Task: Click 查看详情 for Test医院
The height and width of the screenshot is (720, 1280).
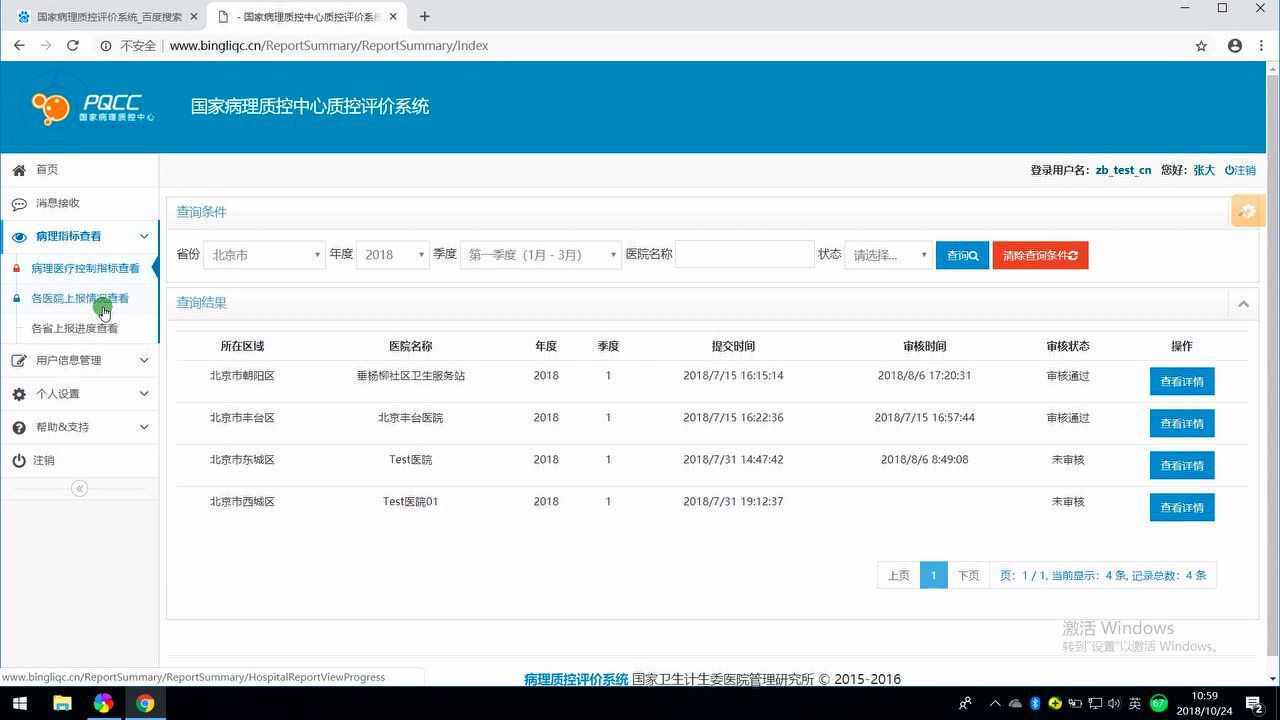Action: pyautogui.click(x=1182, y=465)
